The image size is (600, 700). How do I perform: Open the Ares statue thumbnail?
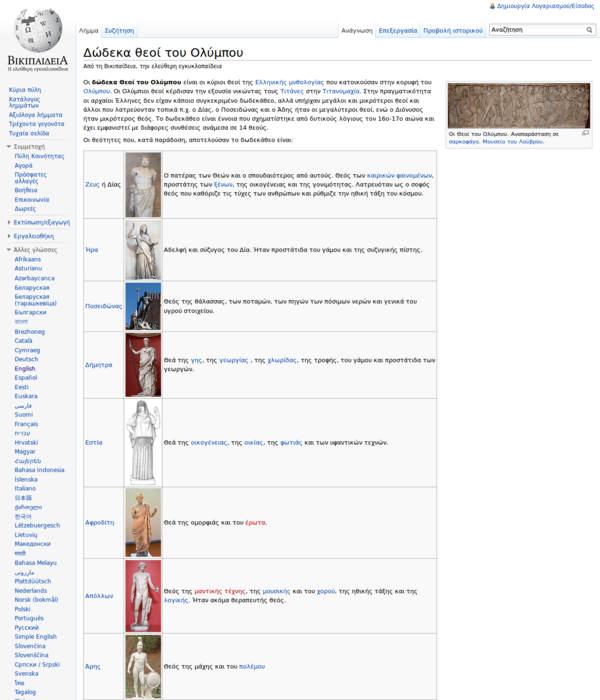coord(143,667)
